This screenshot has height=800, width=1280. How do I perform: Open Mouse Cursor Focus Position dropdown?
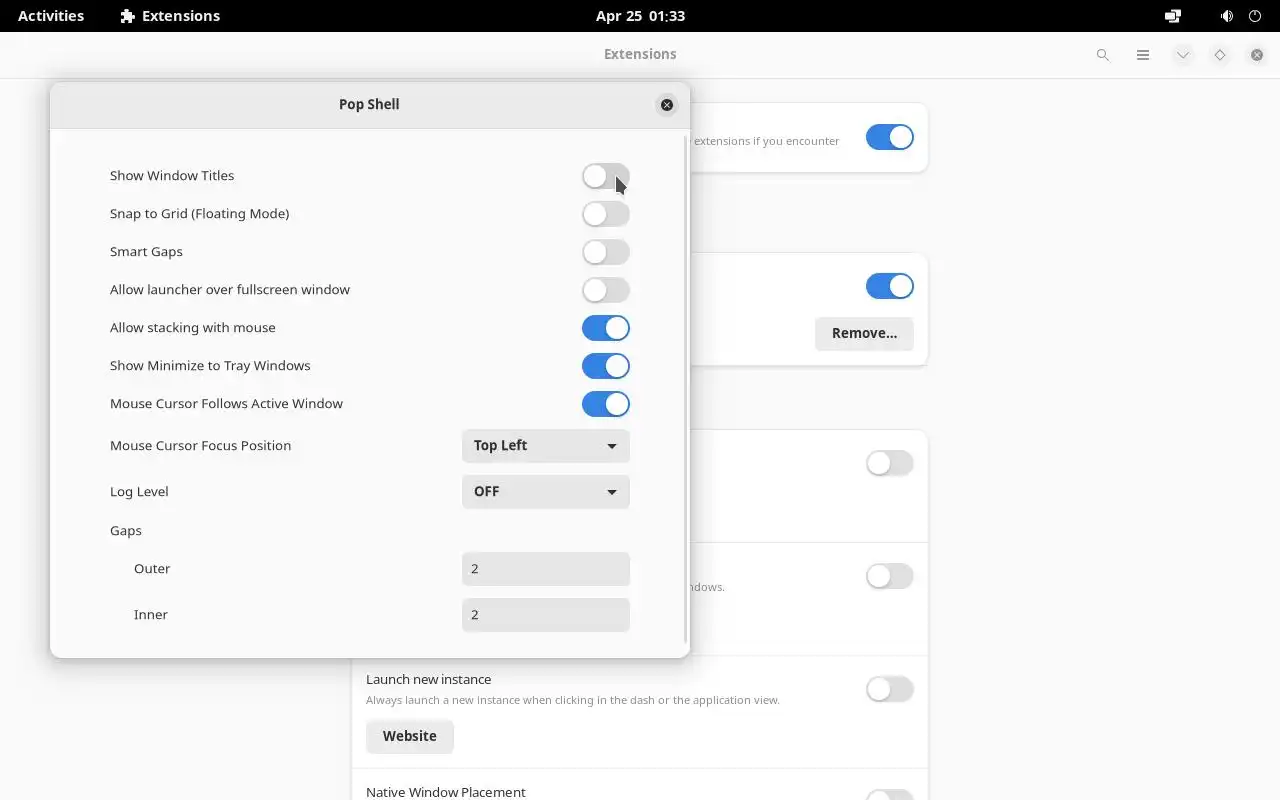[546, 446]
